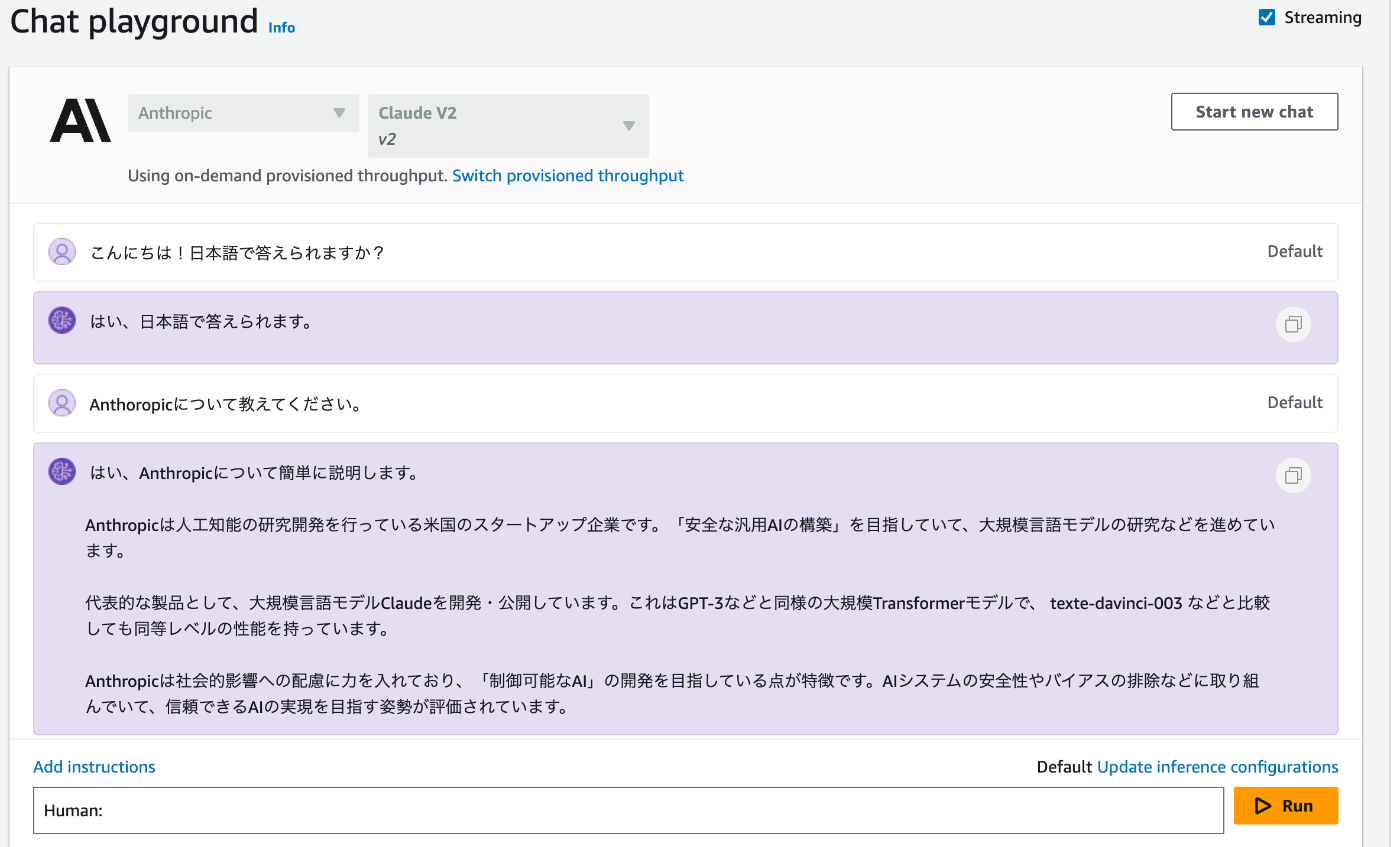Image resolution: width=1400 pixels, height=847 pixels.
Task: Run the prompt with the orange button
Action: point(1285,806)
